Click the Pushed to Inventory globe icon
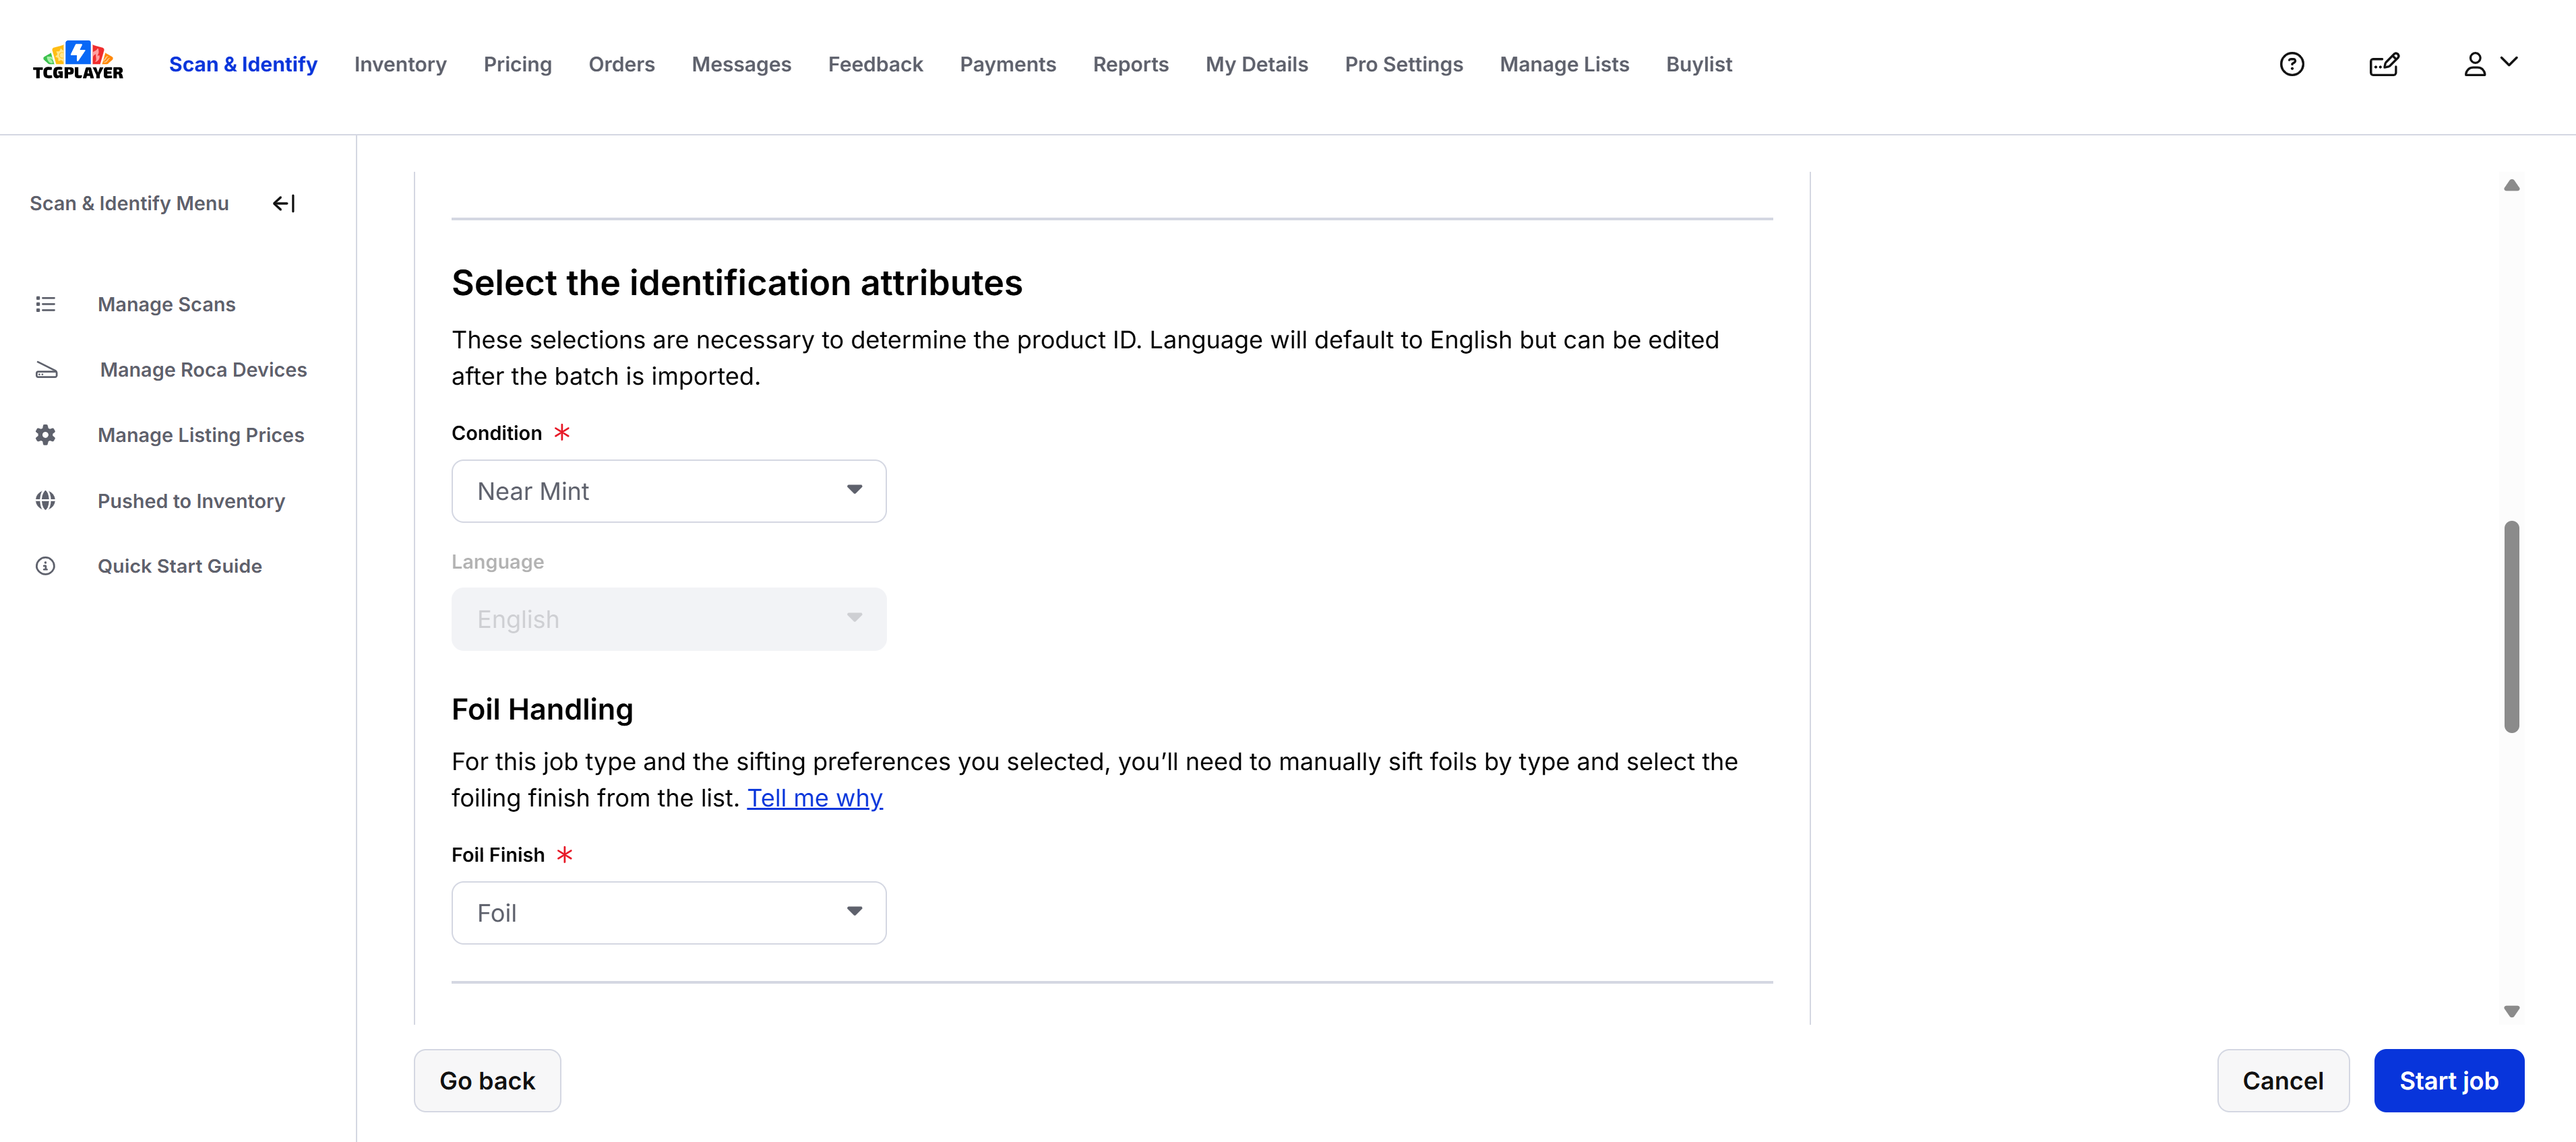The width and height of the screenshot is (2576, 1142). pyautogui.click(x=46, y=500)
